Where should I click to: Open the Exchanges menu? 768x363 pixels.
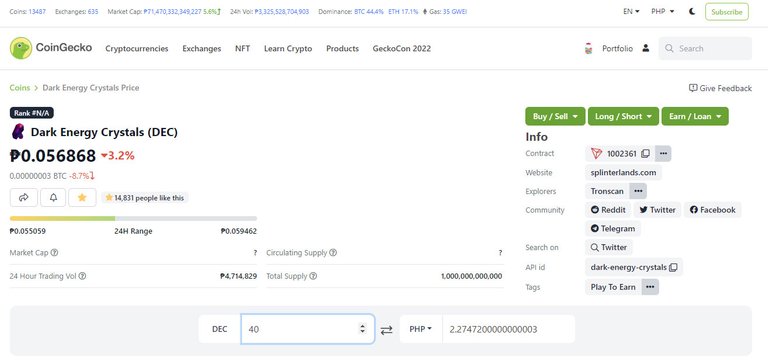[x=202, y=48]
